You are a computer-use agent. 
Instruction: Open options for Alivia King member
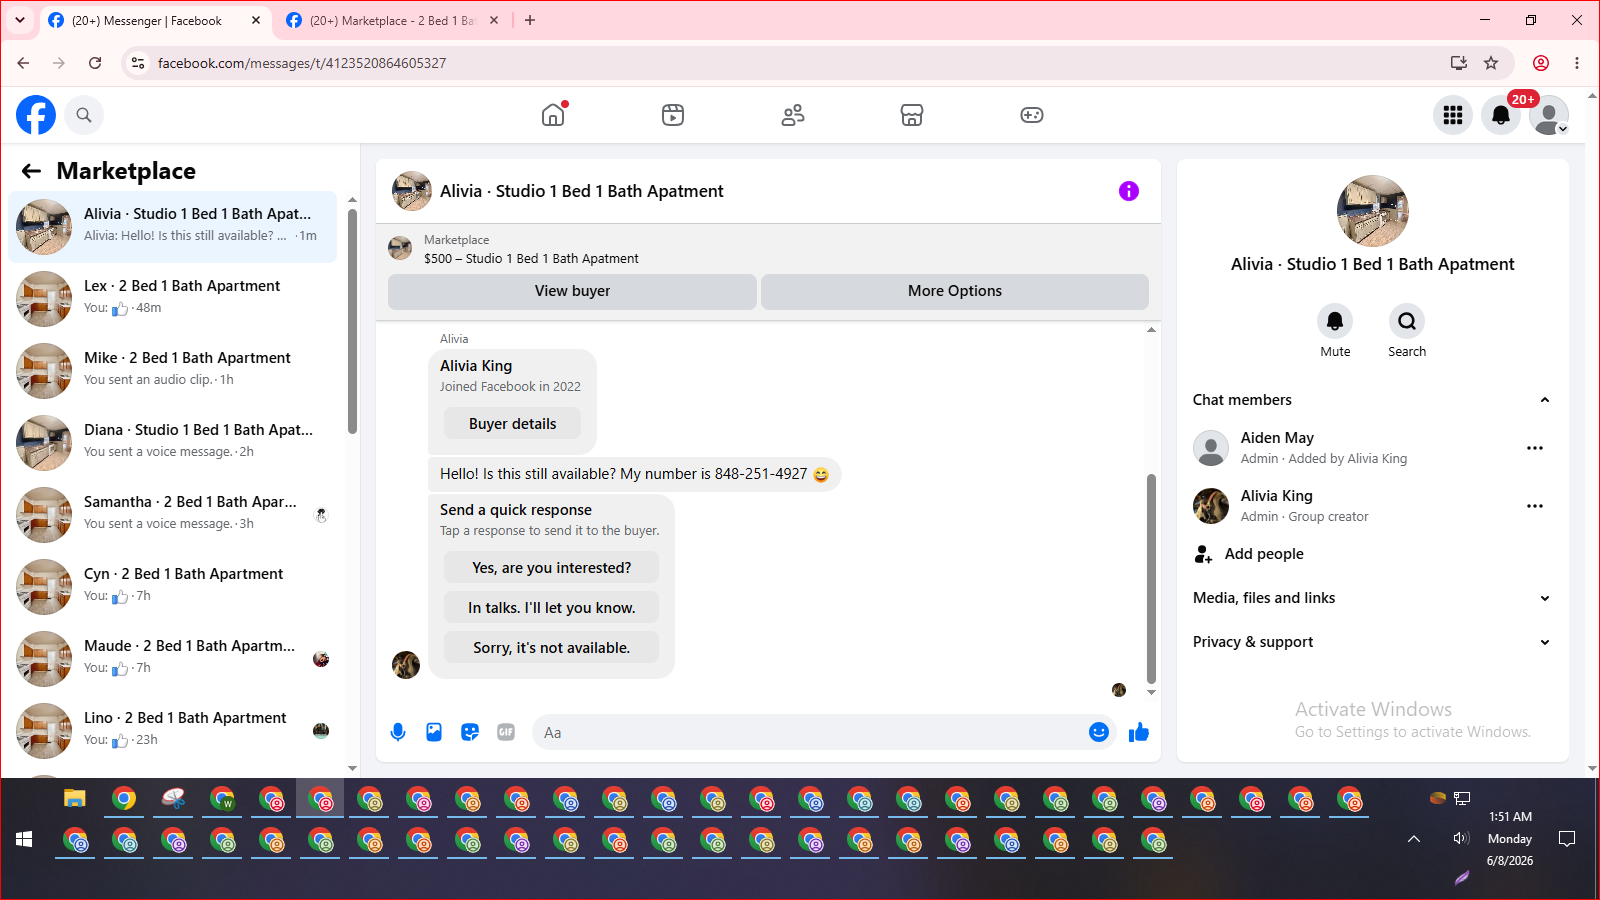[1535, 506]
